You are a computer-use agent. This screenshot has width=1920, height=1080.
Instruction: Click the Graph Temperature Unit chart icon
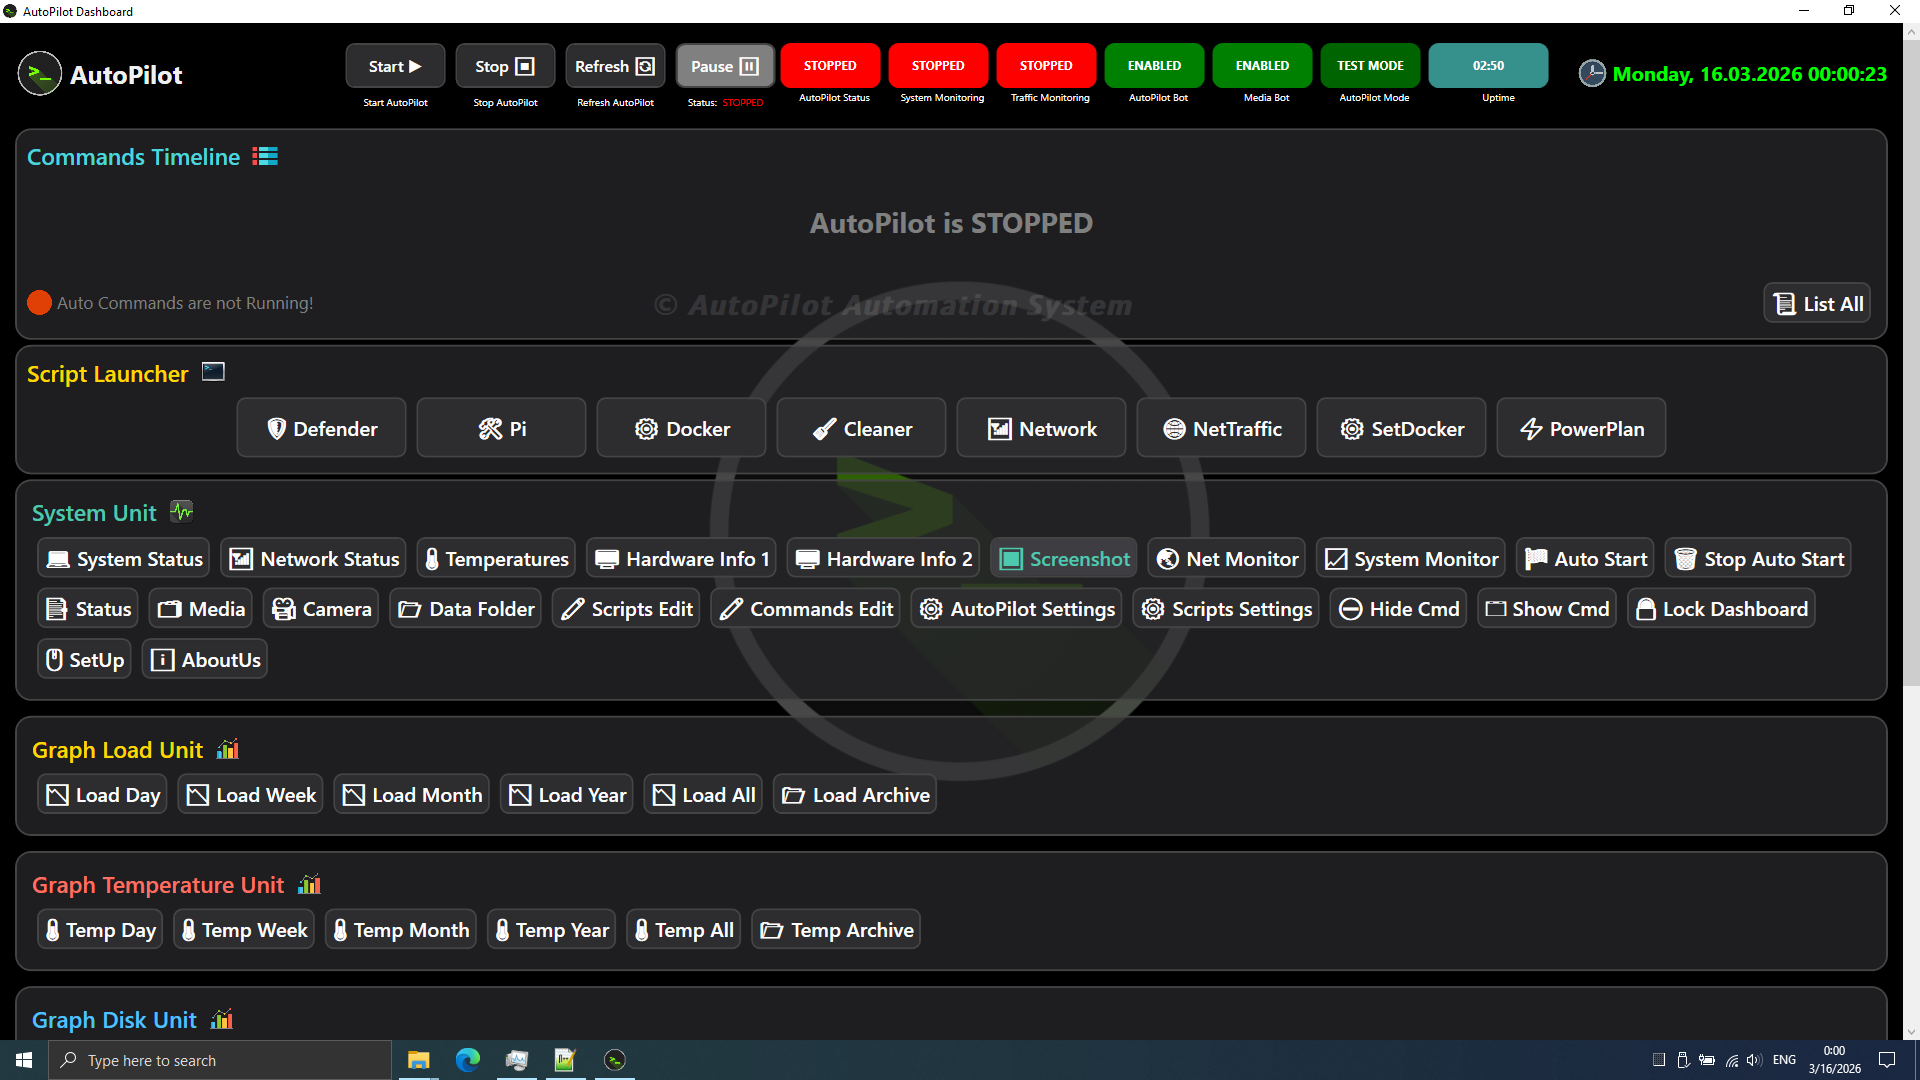[309, 884]
